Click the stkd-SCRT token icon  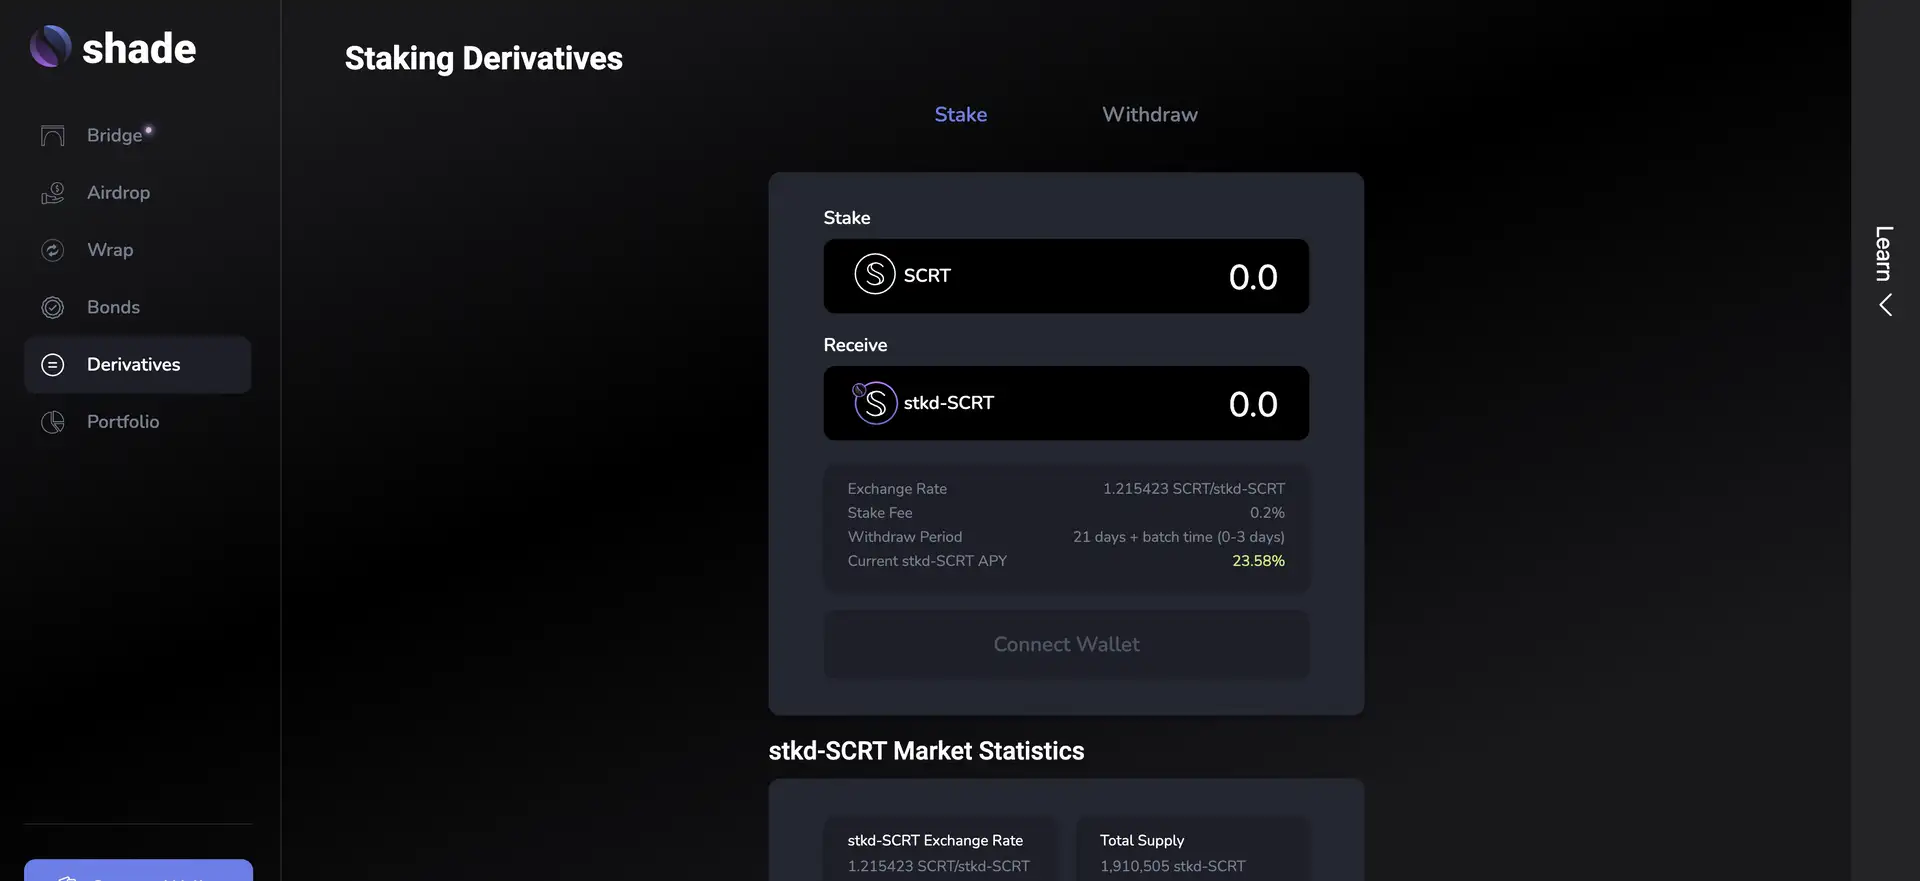[874, 403]
